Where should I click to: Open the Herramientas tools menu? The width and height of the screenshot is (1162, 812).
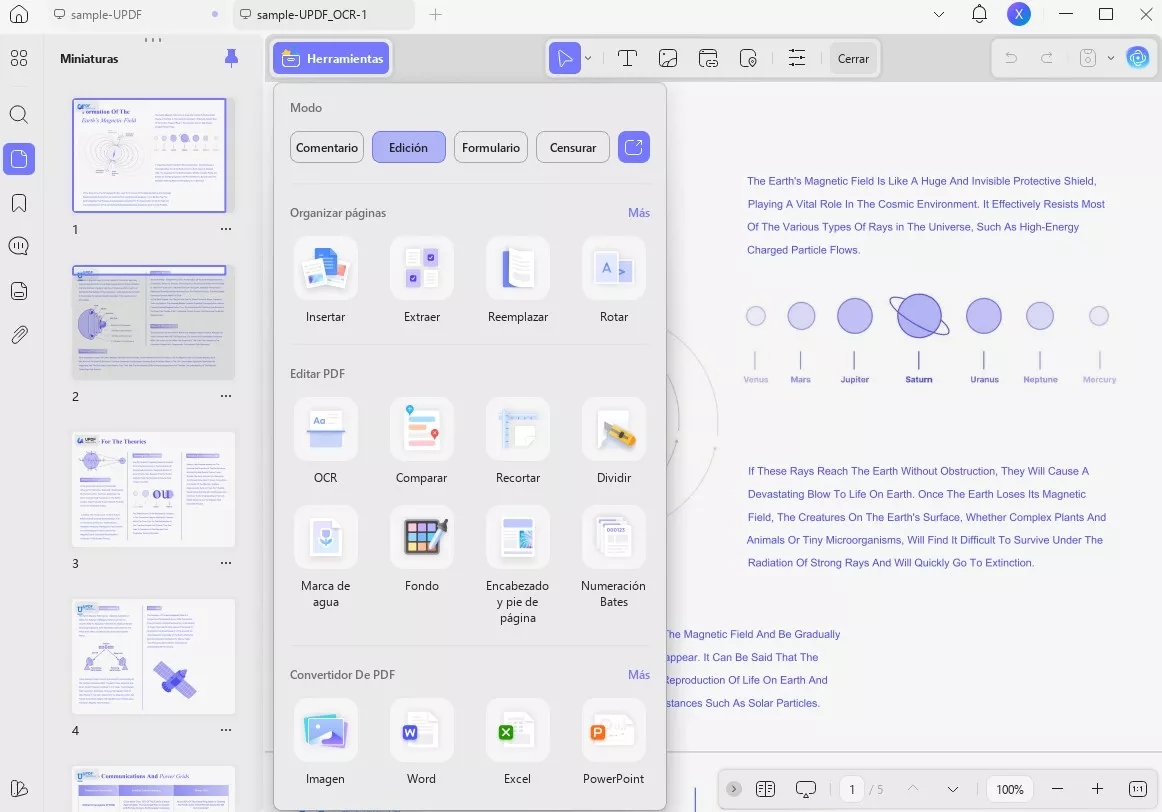[331, 59]
